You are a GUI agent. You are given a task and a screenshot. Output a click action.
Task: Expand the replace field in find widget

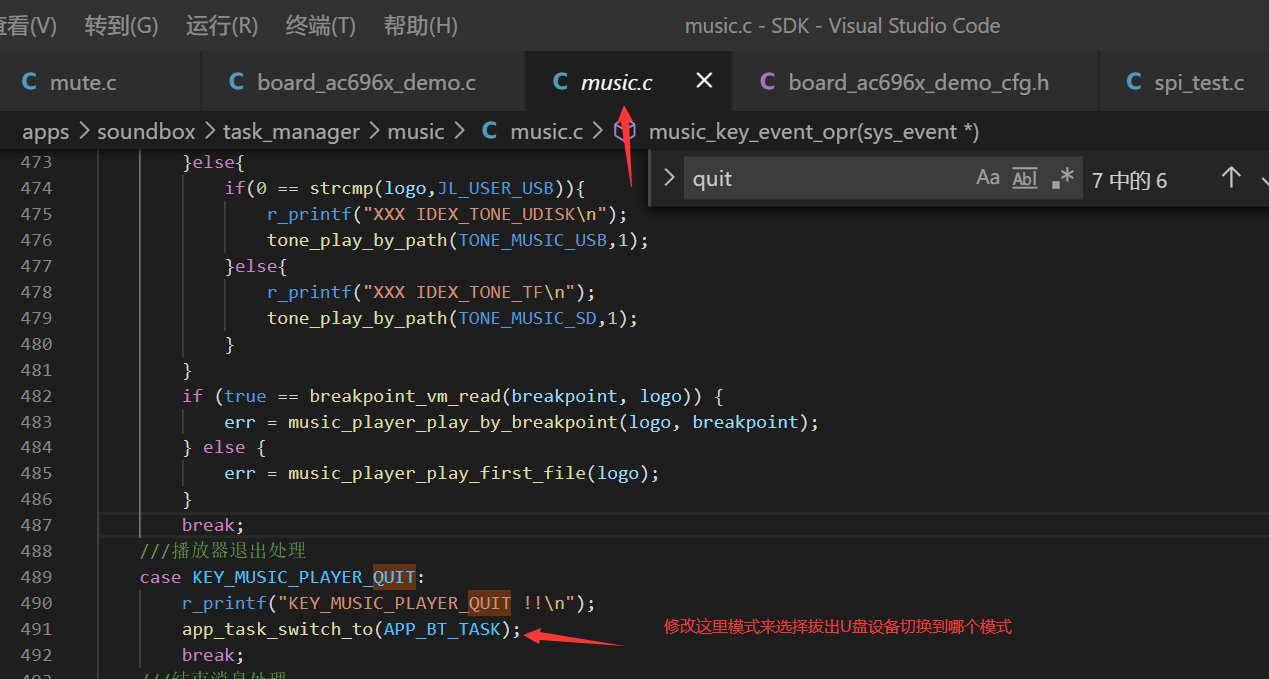(x=669, y=178)
